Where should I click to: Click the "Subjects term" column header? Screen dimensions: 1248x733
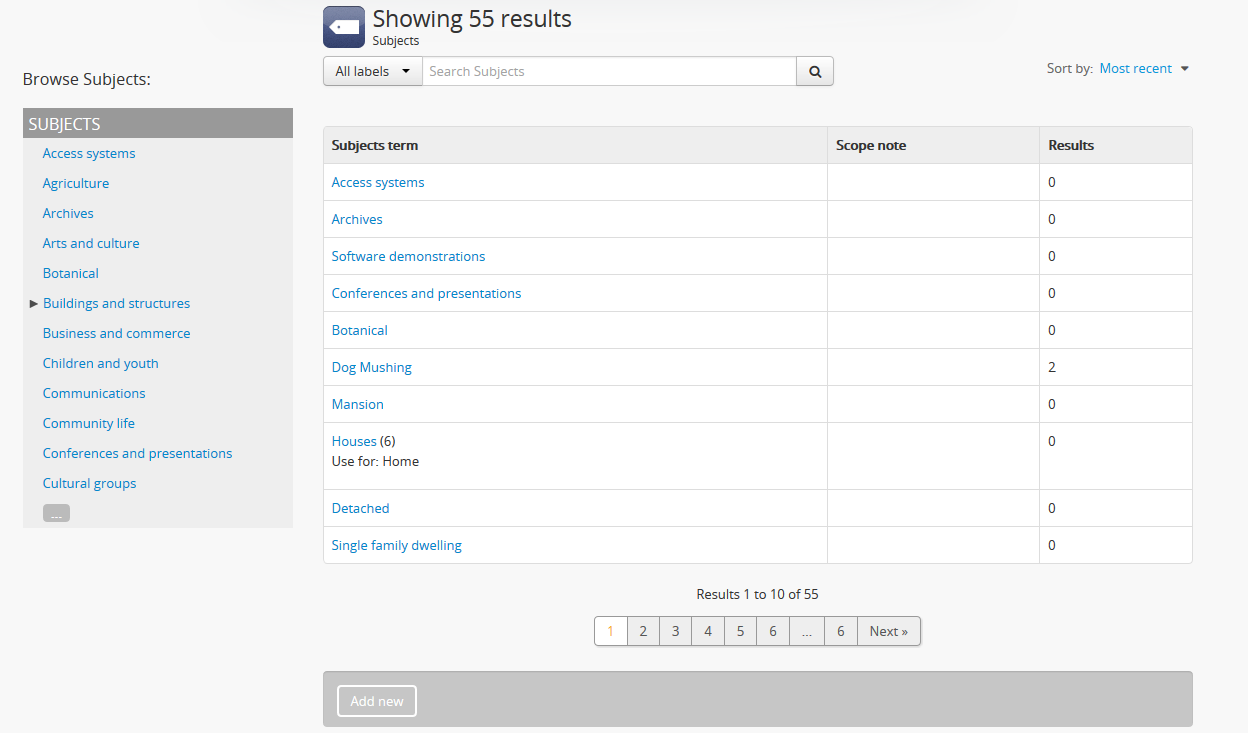[375, 145]
